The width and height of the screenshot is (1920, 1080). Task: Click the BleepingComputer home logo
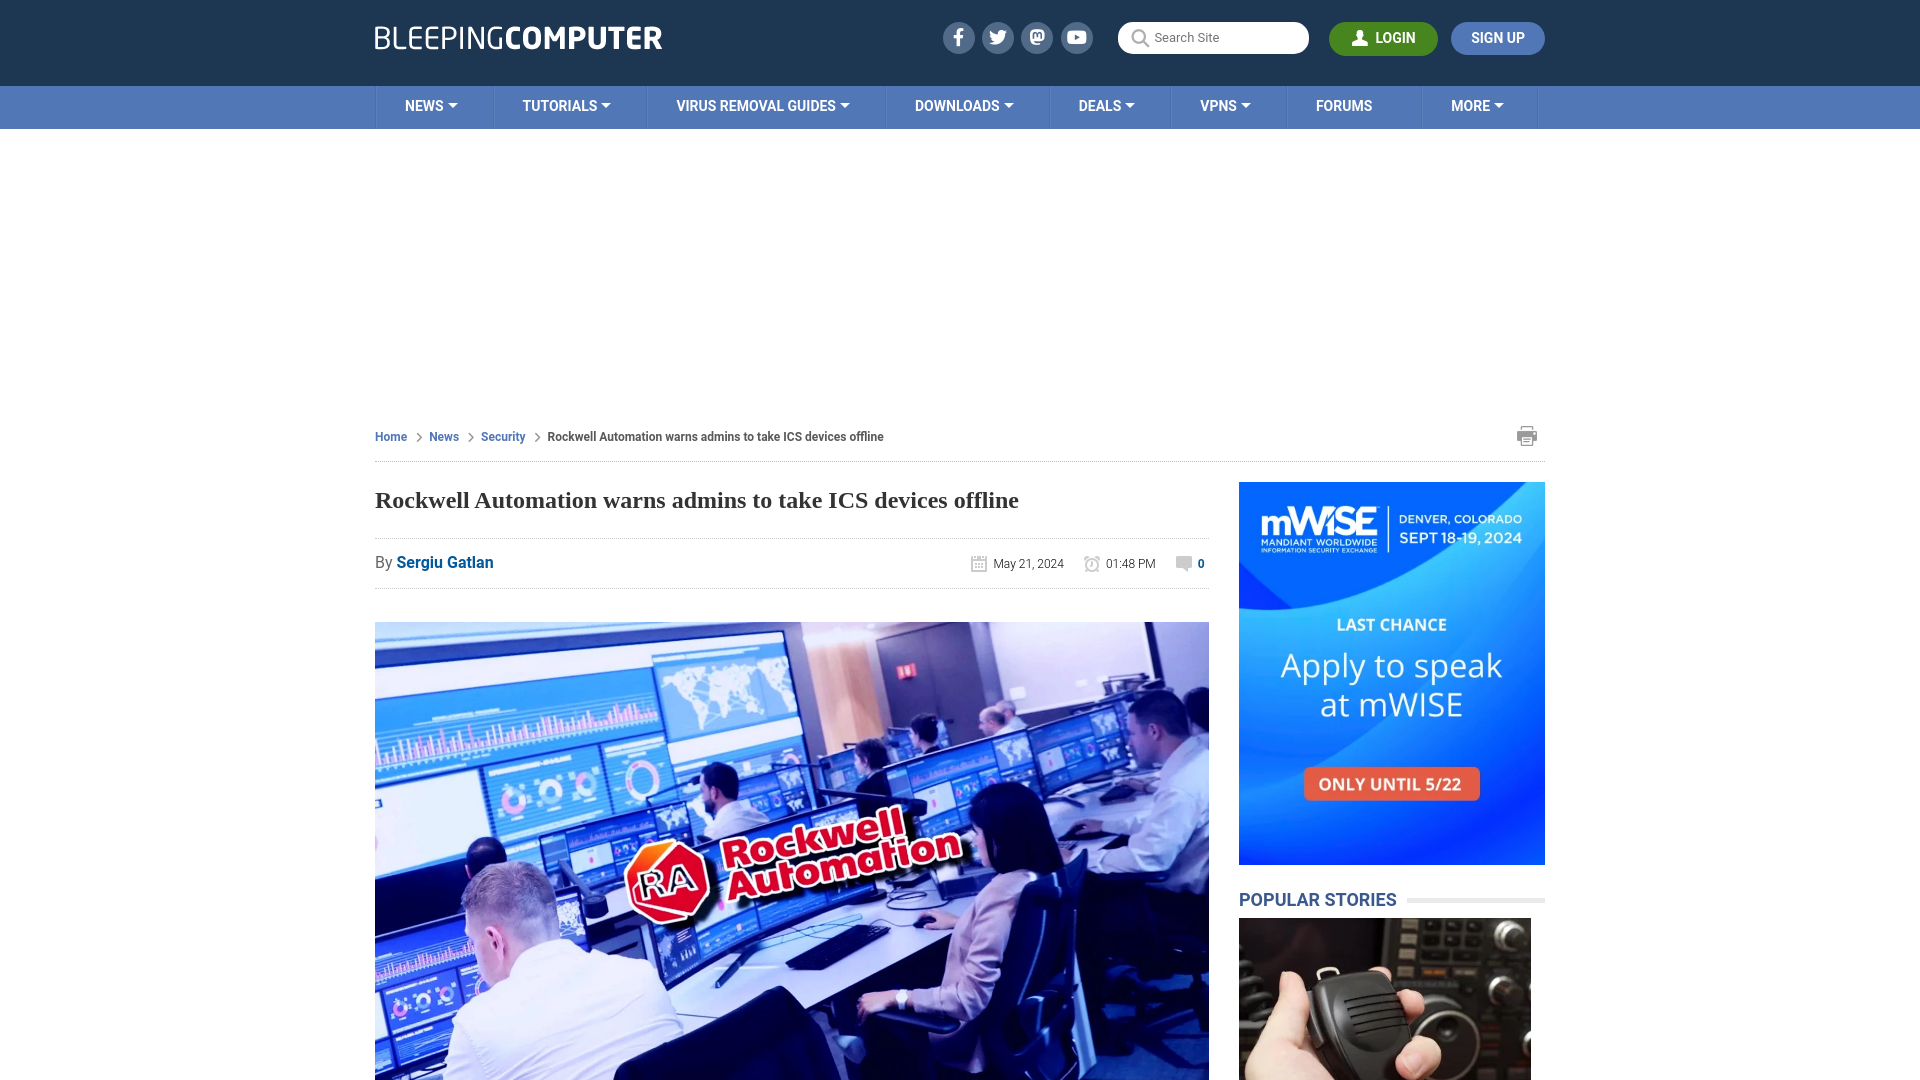517,37
